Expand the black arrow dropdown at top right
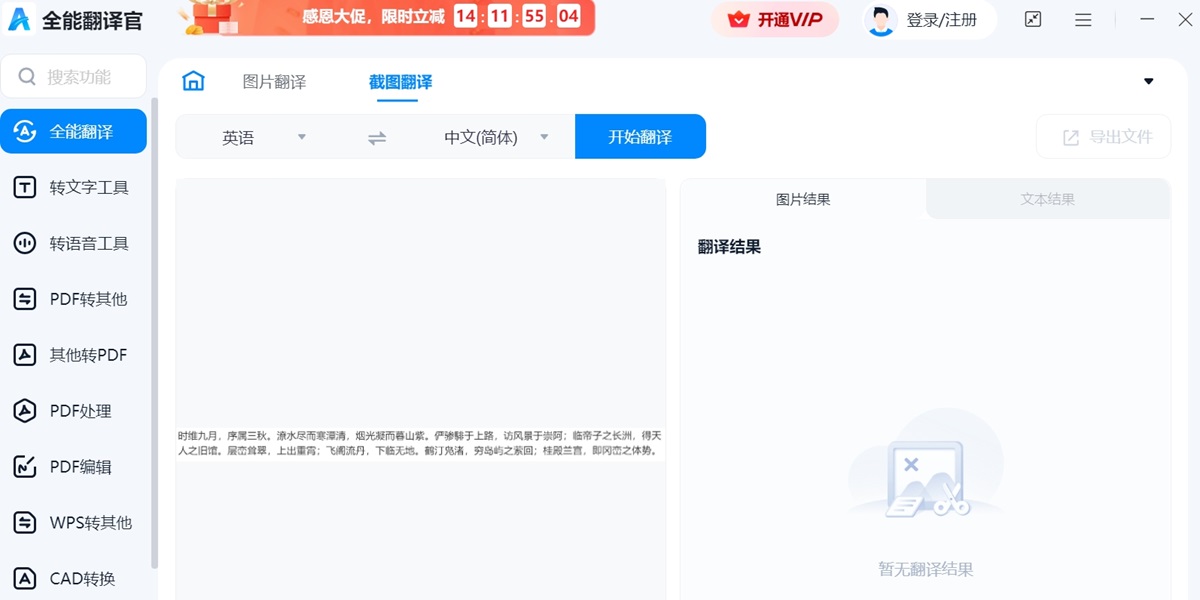Viewport: 1200px width, 600px height. point(1149,82)
